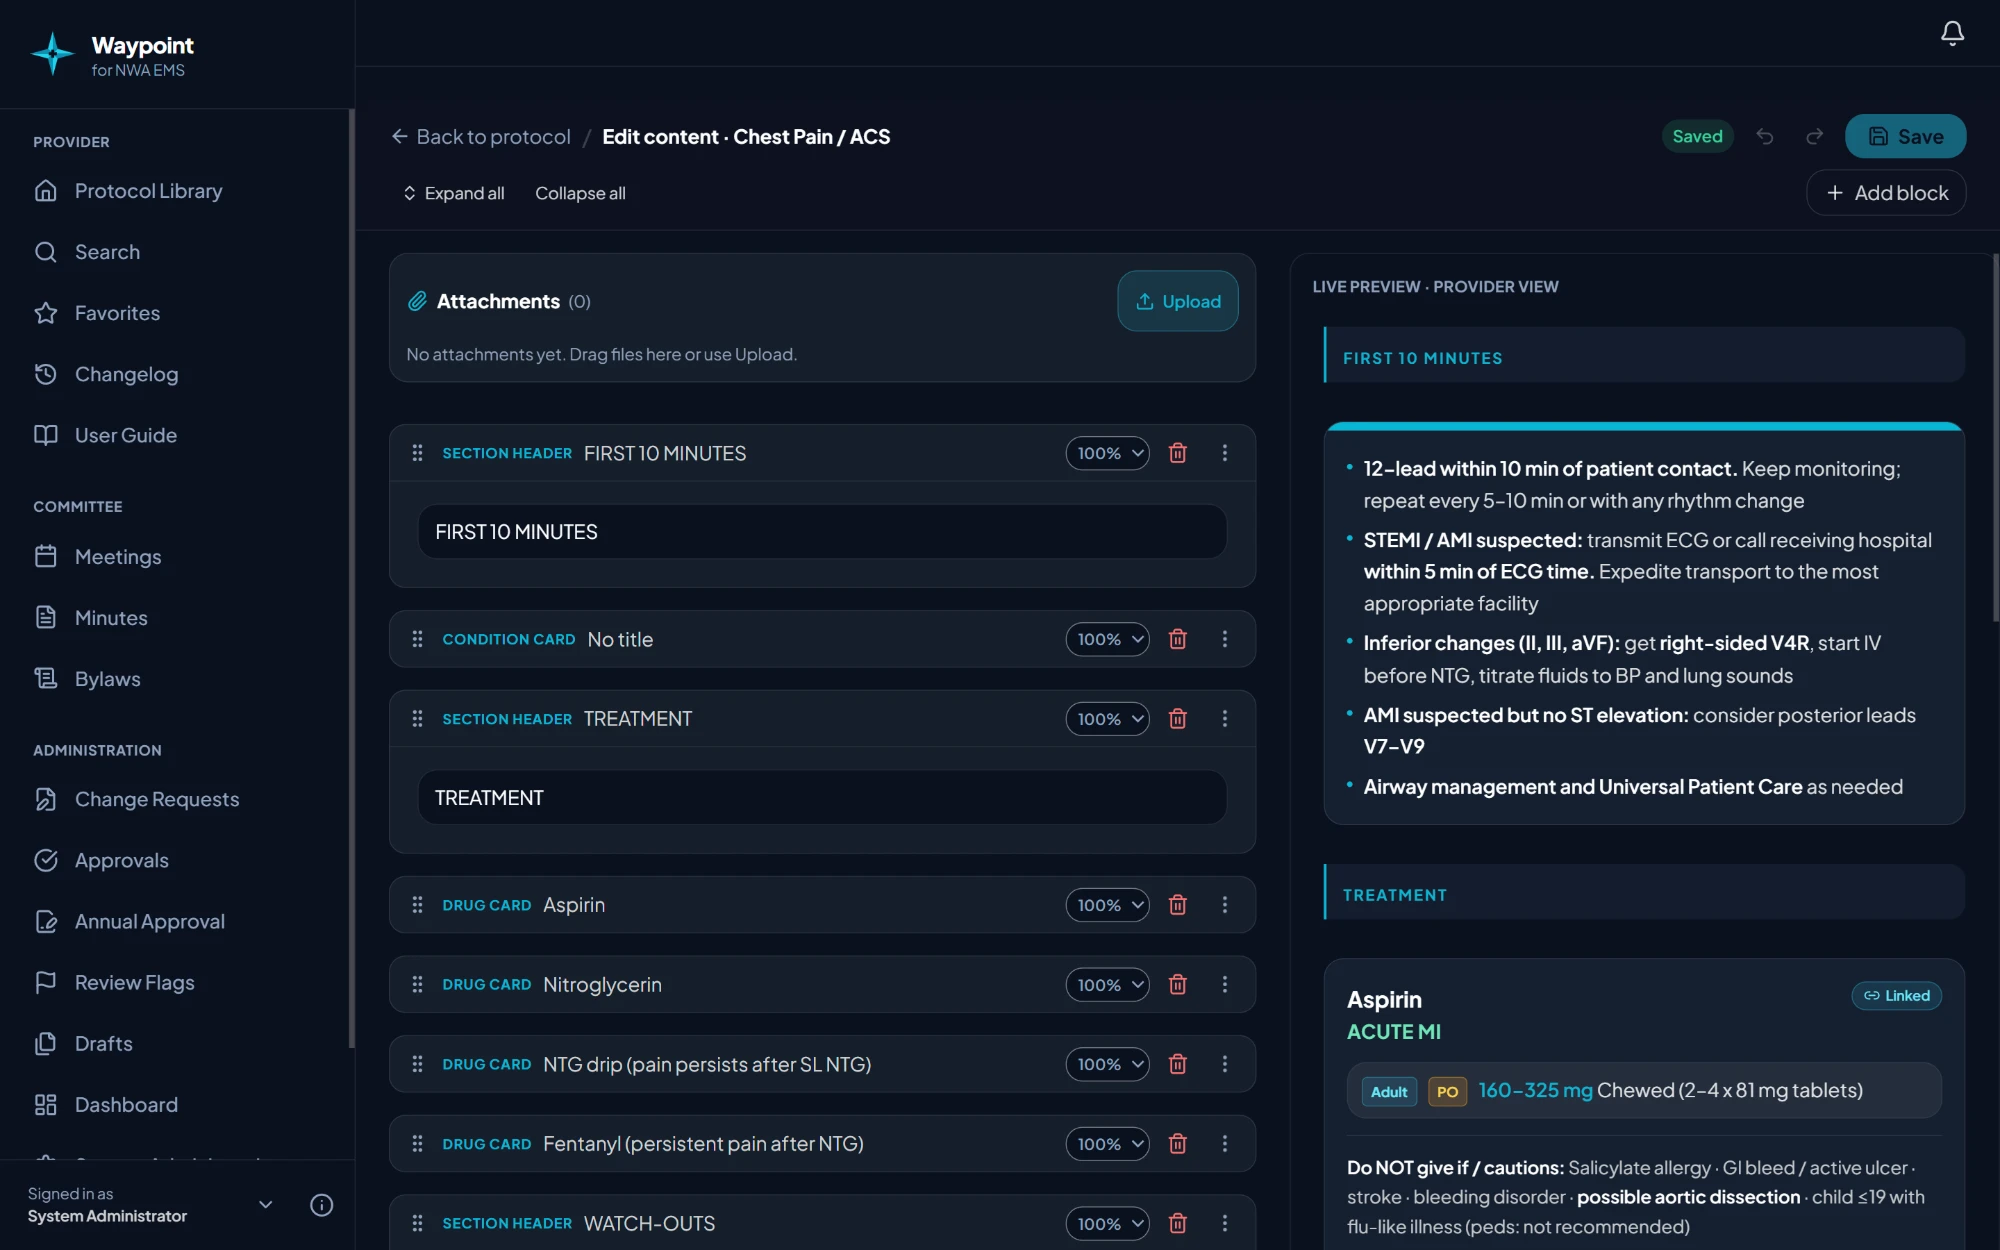Open 100% dropdown on Nitroglycerin block
Screen dimensions: 2000x1250
(x=1108, y=985)
